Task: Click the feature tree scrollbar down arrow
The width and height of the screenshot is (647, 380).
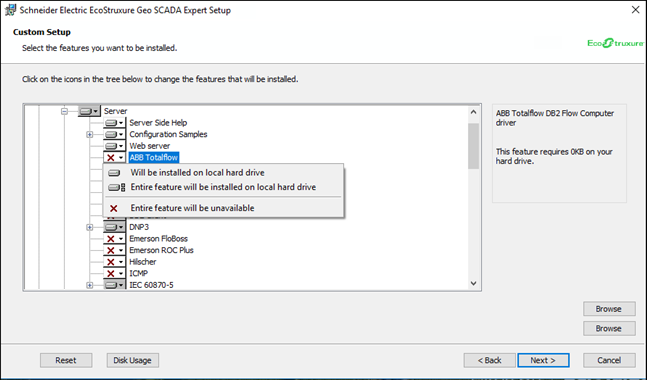Action: 473,283
